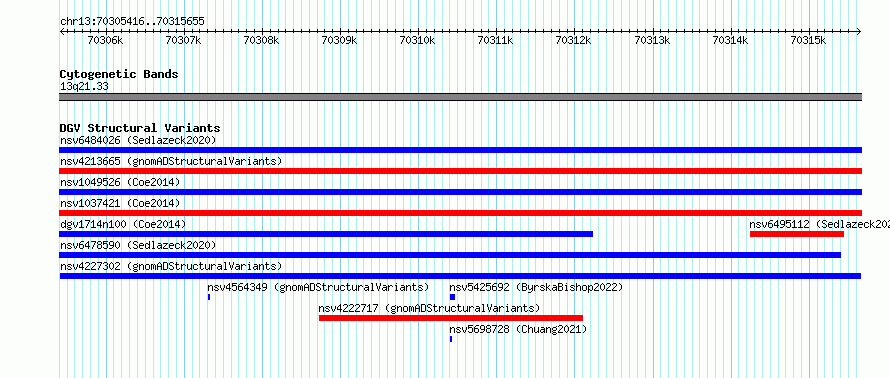Click the nsv6478590 (Sedlazeck2020) label

pyautogui.click(x=138, y=245)
